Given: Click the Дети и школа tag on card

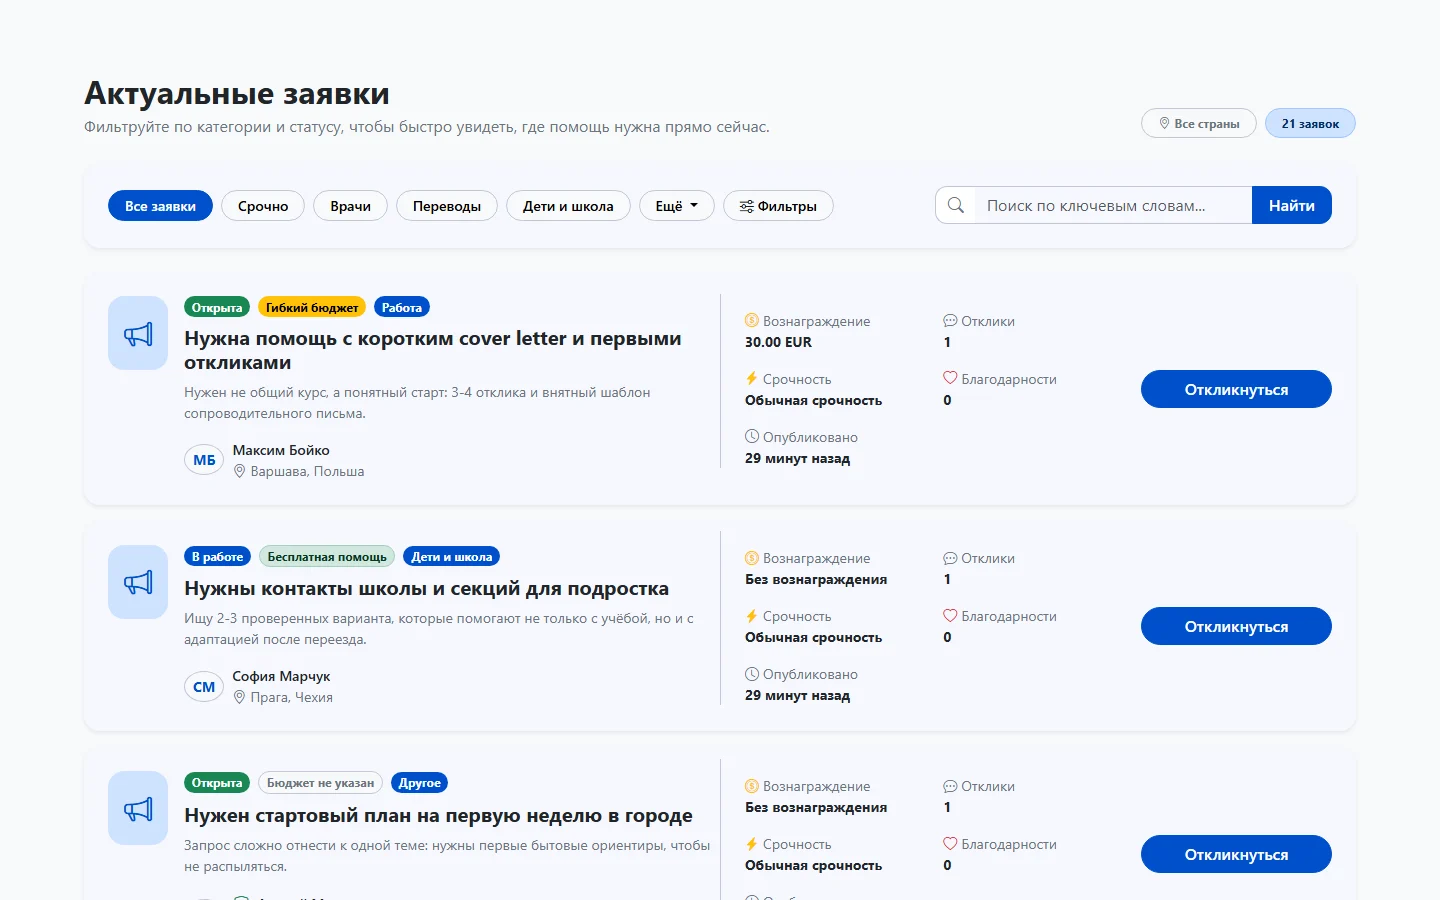Looking at the screenshot, I should 452,556.
